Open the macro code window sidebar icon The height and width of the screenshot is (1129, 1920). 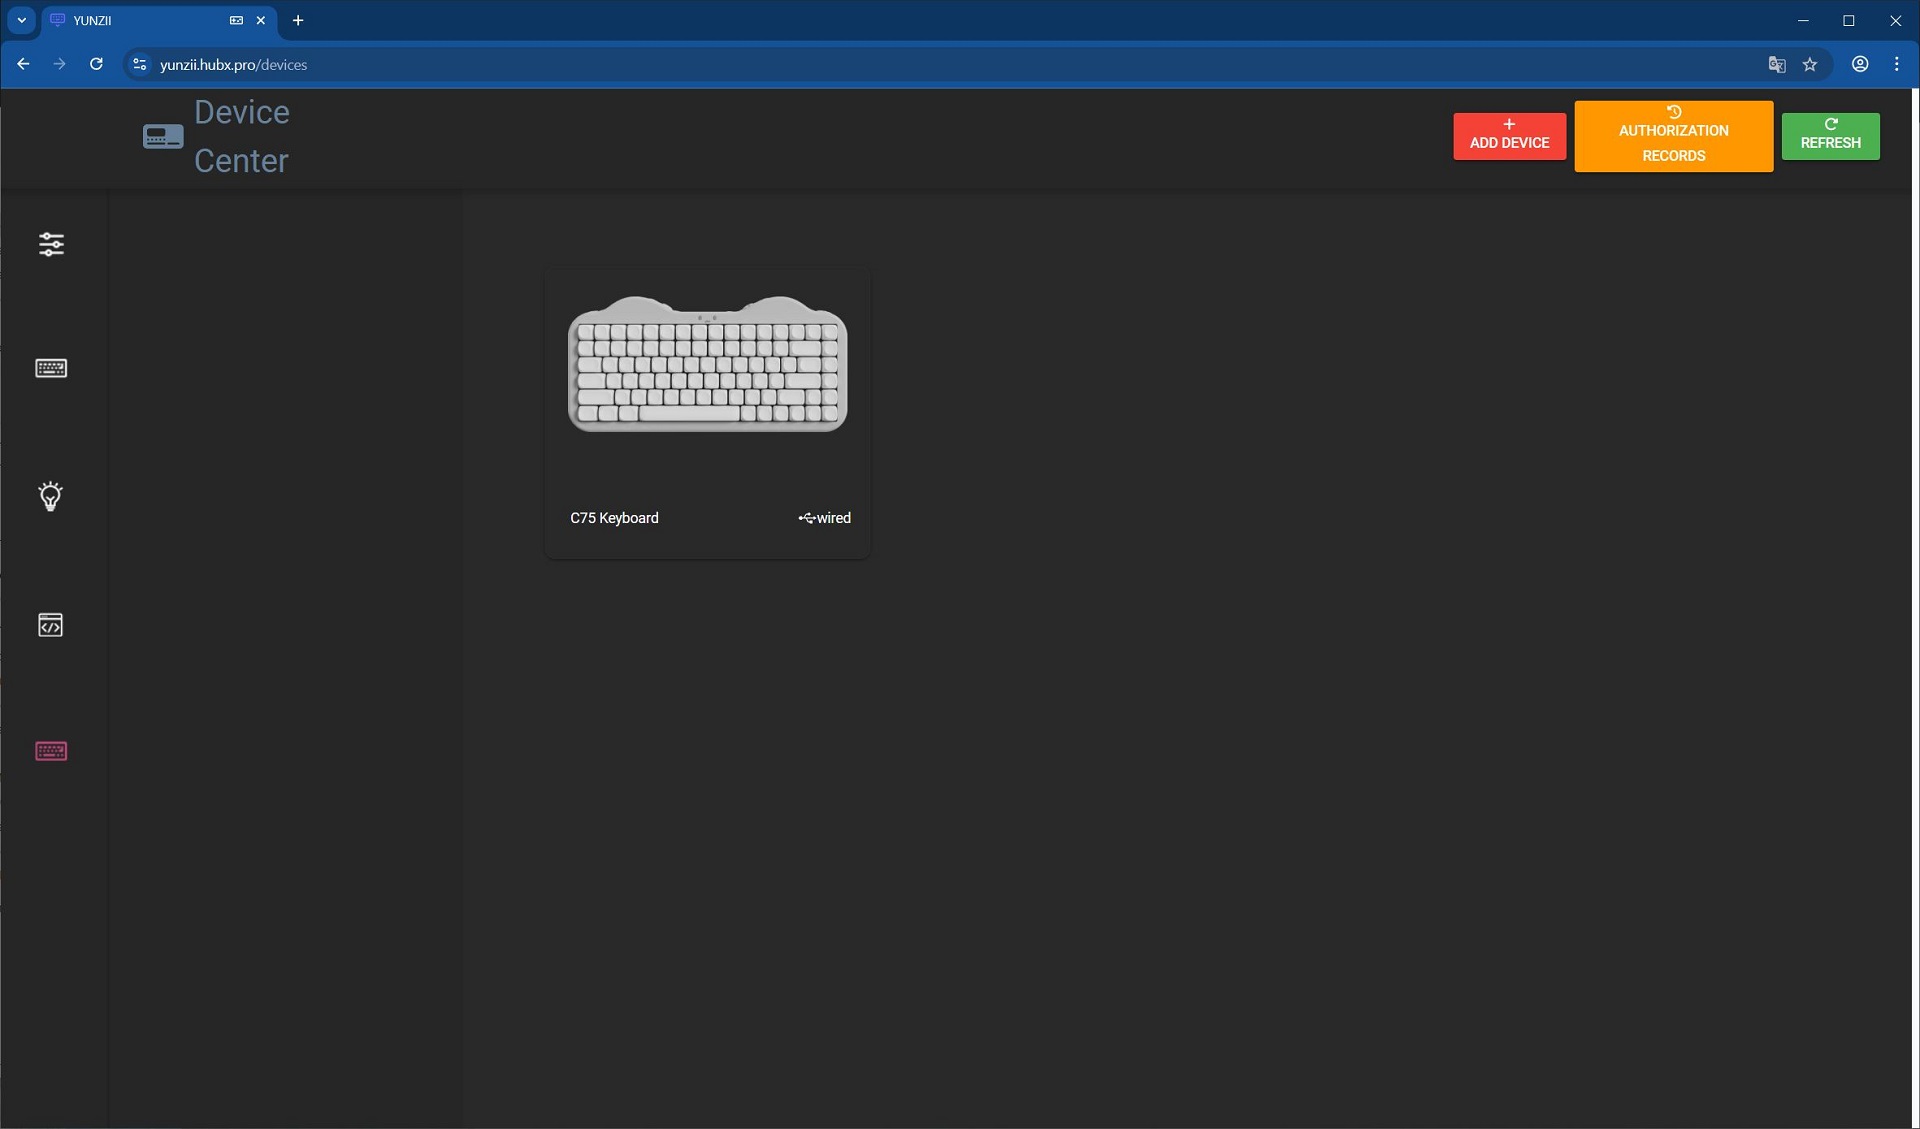coord(50,625)
